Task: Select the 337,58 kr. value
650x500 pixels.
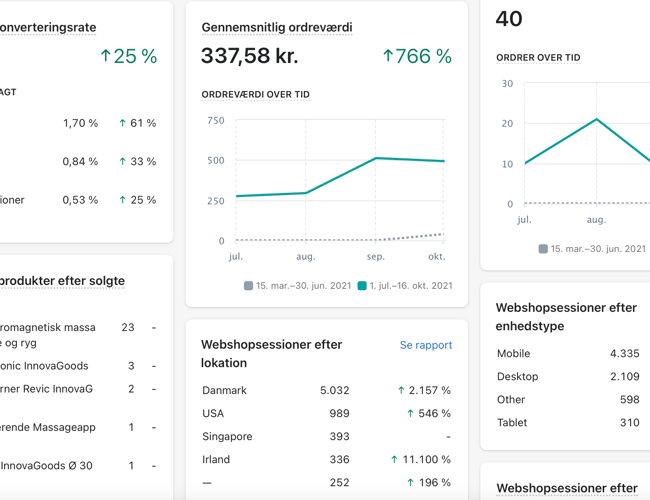Action: [250, 56]
